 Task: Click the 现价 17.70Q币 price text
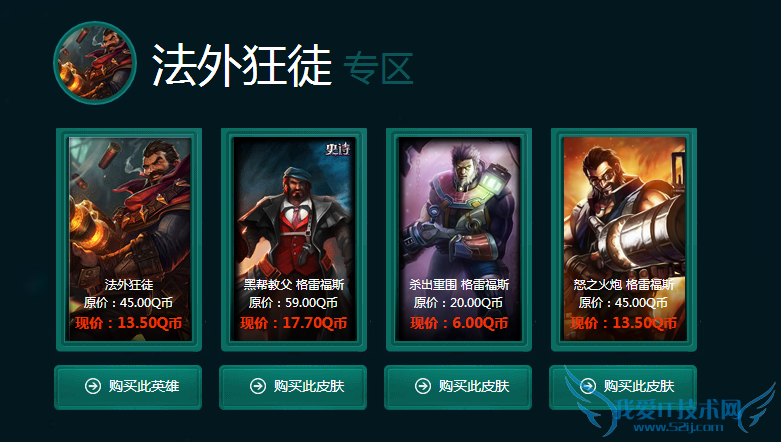click(x=293, y=323)
